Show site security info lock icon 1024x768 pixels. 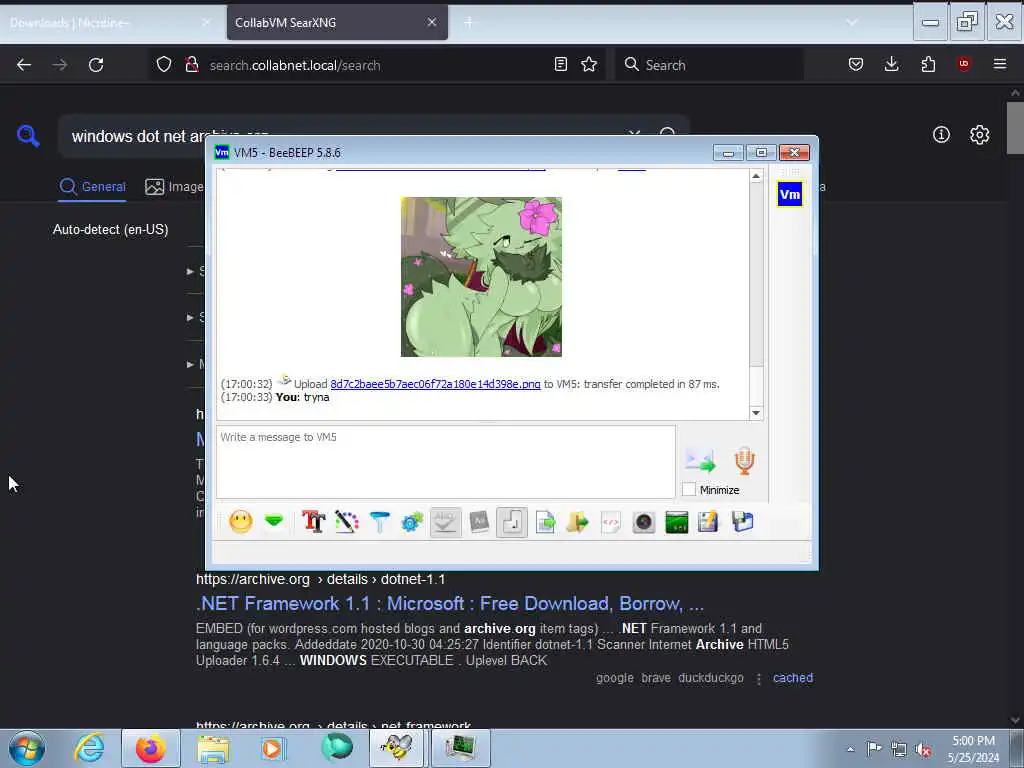tap(191, 64)
